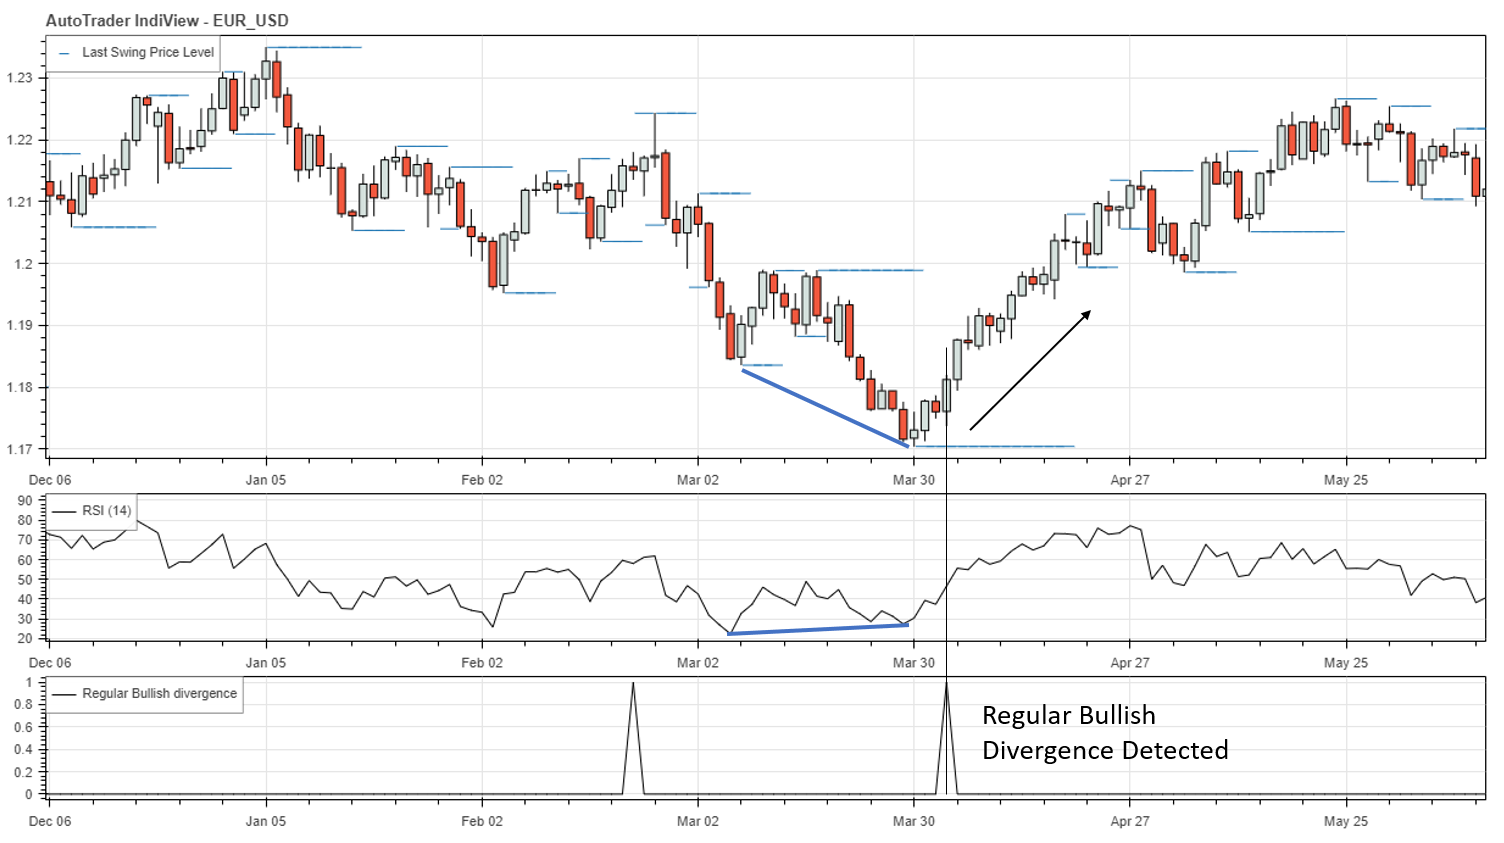This screenshot has height=843, width=1504.
Task: Click Mar 02 label under the candlestick chart
Action: click(x=698, y=480)
